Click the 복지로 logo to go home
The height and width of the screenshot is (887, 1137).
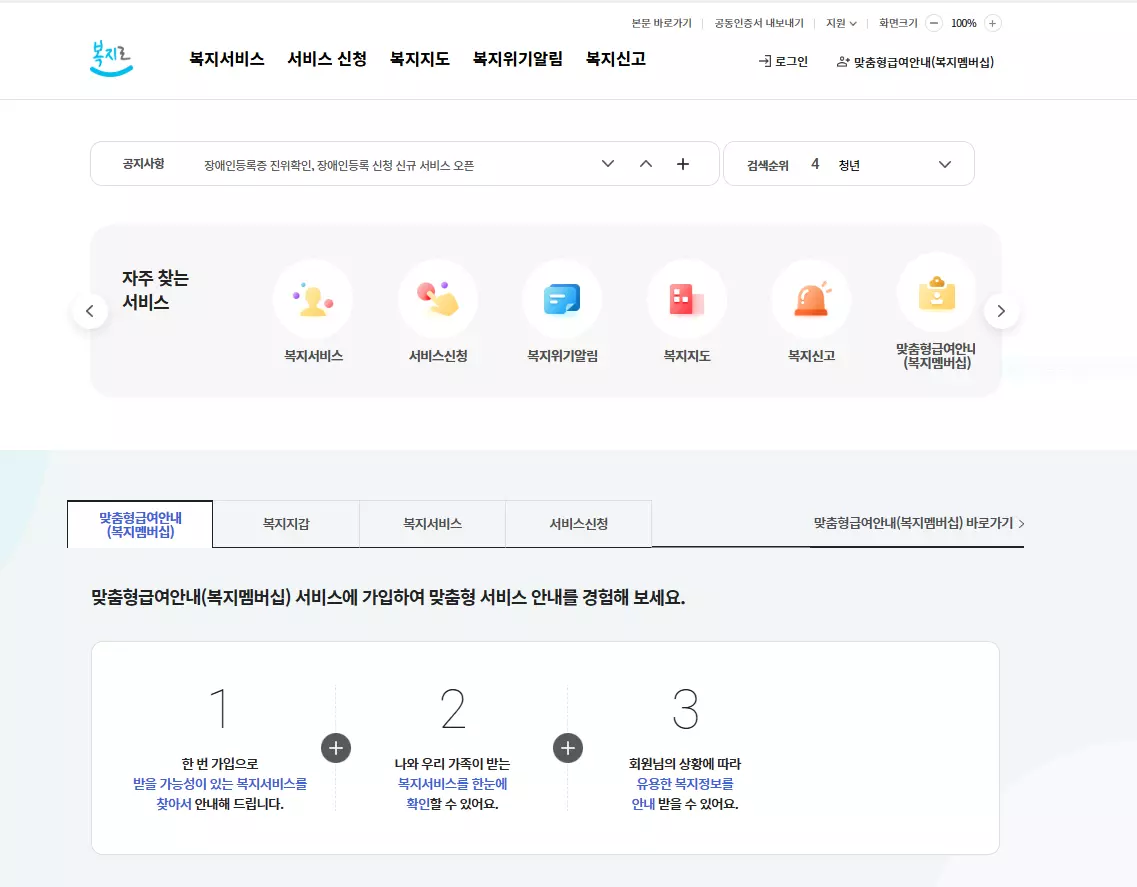tap(111, 60)
